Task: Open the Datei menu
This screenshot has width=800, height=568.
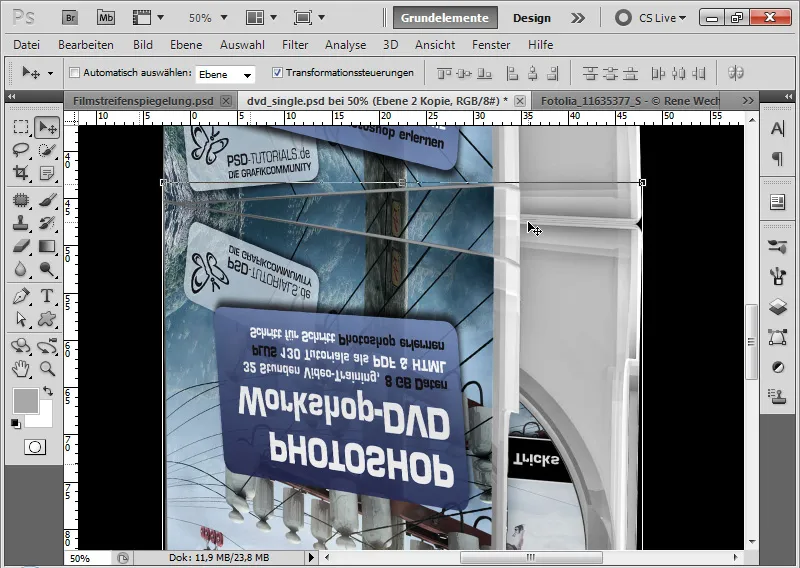Action: pos(27,45)
